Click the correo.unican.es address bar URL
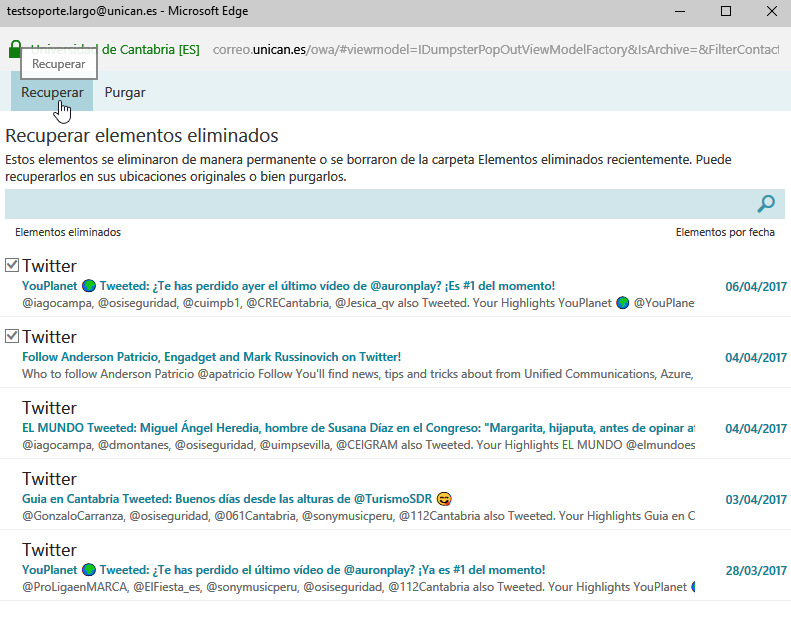791x619 pixels. 495,49
